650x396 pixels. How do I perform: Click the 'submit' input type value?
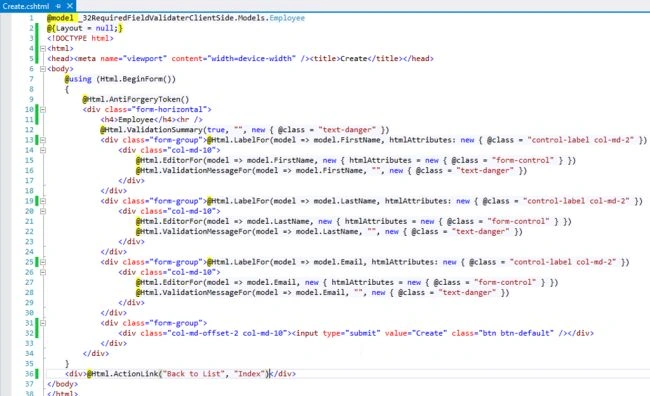362,333
